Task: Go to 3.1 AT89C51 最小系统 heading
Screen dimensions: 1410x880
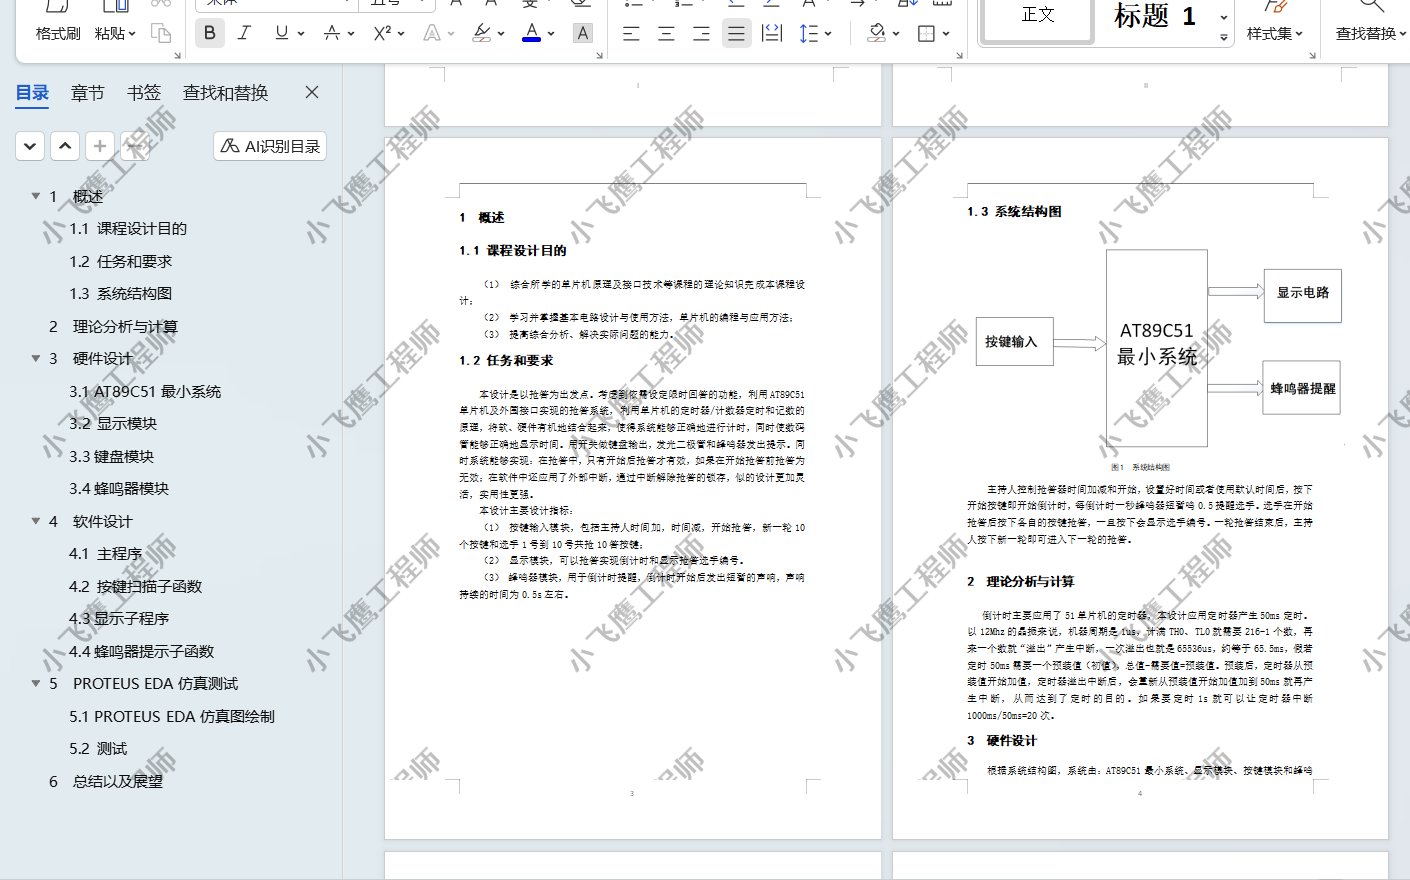Action: [145, 391]
